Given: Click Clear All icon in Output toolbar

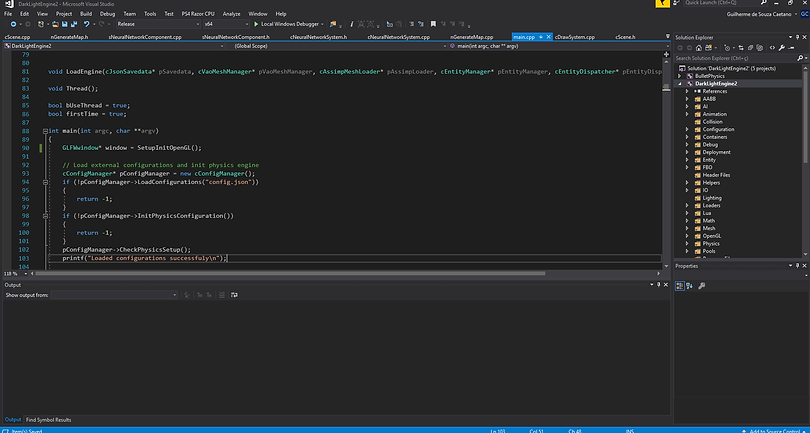Looking at the screenshot, I should click(222, 295).
